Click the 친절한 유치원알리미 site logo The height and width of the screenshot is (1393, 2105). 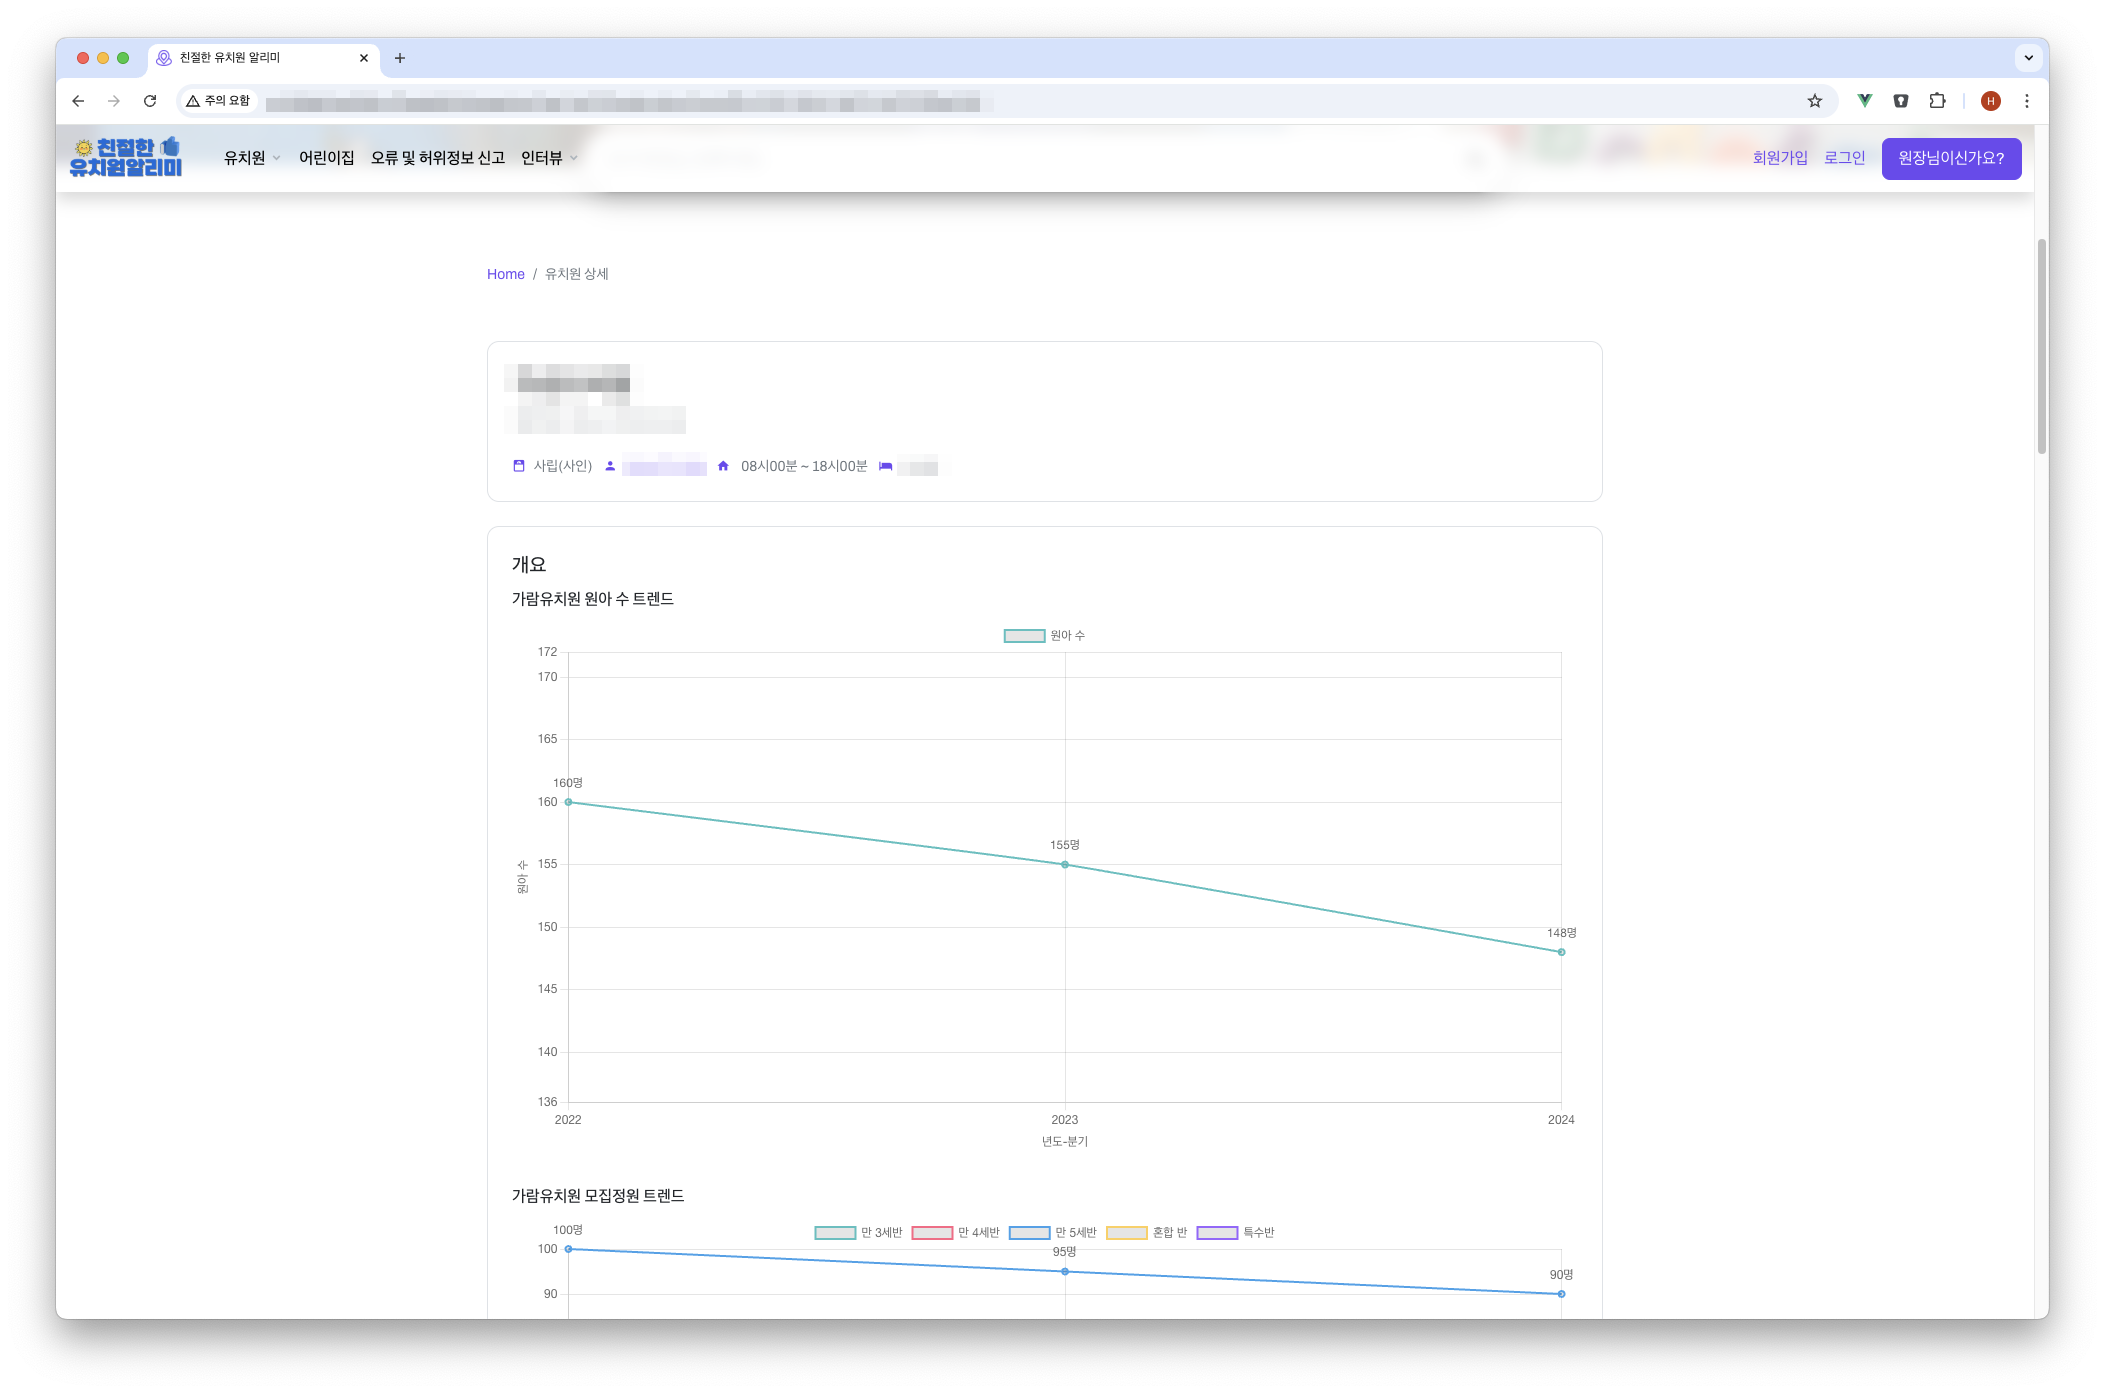[126, 158]
